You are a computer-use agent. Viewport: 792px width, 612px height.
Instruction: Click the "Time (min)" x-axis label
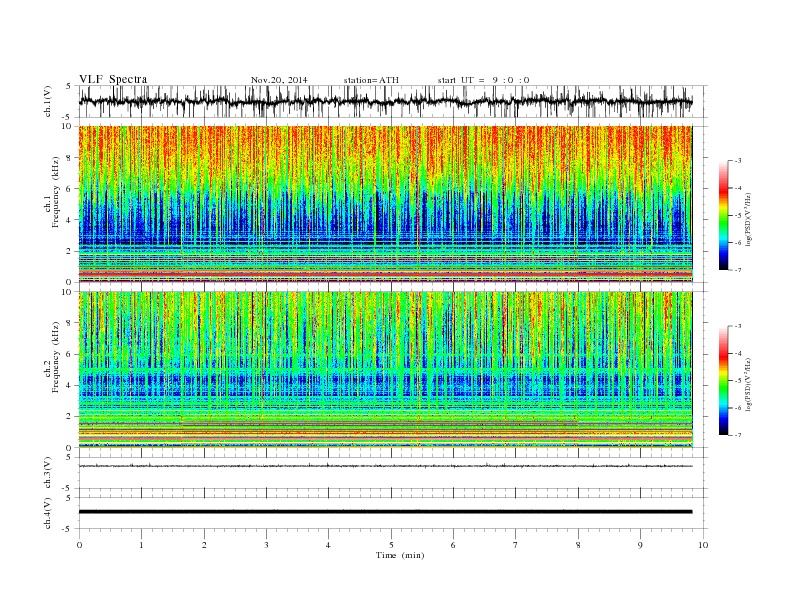pos(400,555)
